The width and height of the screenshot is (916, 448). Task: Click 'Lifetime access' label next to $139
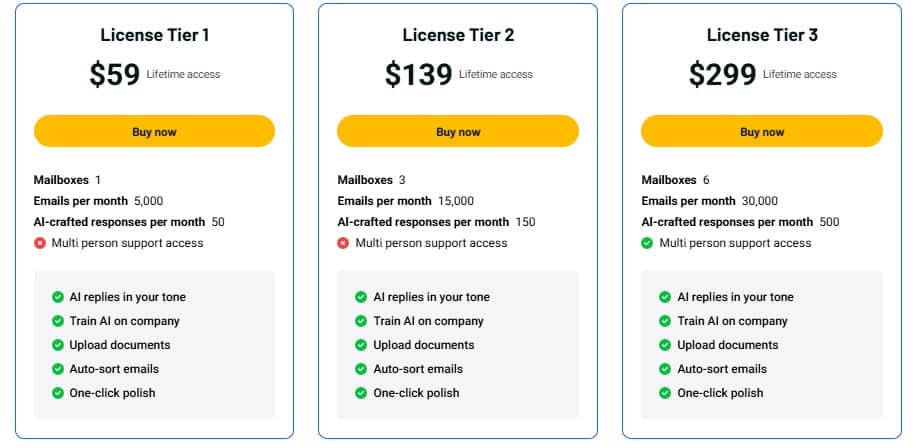pyautogui.click(x=496, y=75)
